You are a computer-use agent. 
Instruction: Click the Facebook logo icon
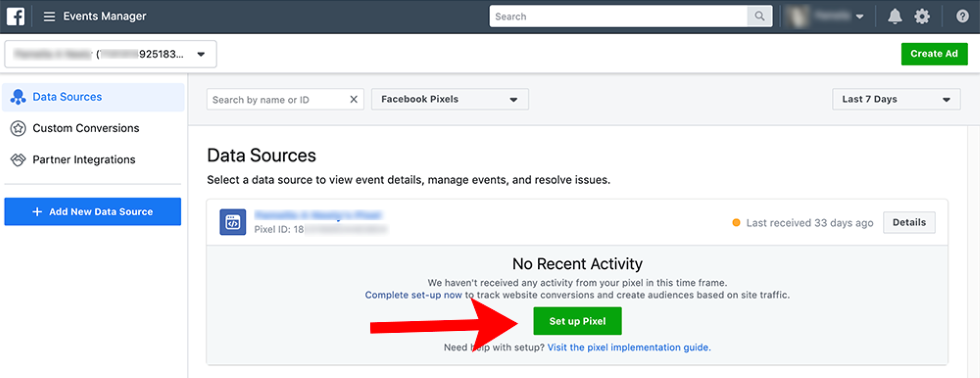[16, 16]
